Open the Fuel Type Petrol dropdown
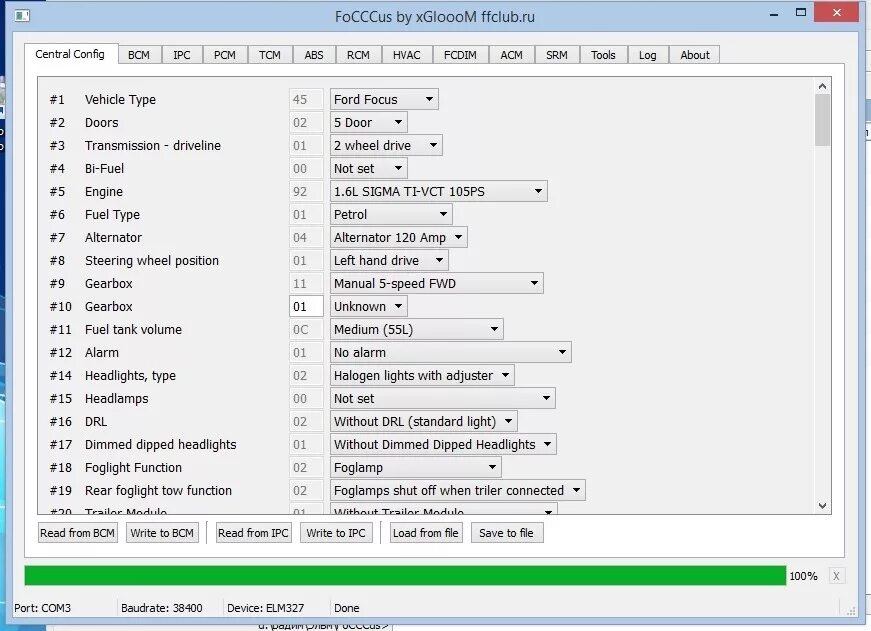Screen dimensions: 871x631 tap(391, 214)
